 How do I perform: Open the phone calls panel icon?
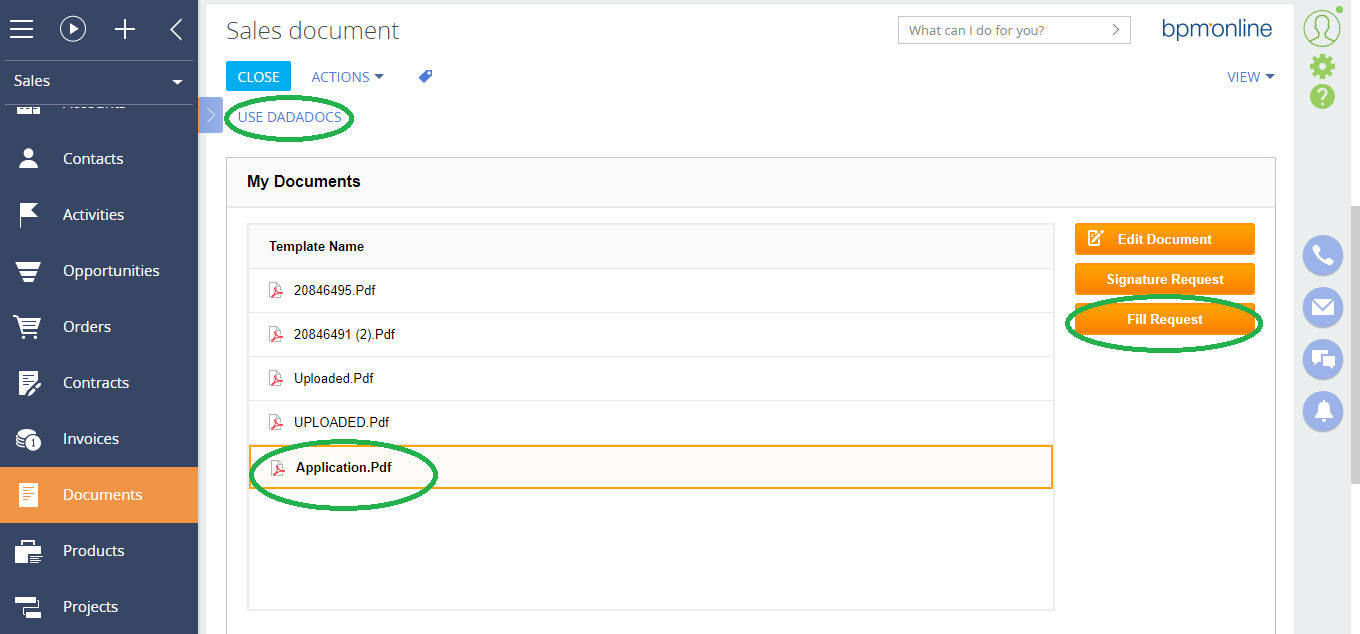[1322, 256]
